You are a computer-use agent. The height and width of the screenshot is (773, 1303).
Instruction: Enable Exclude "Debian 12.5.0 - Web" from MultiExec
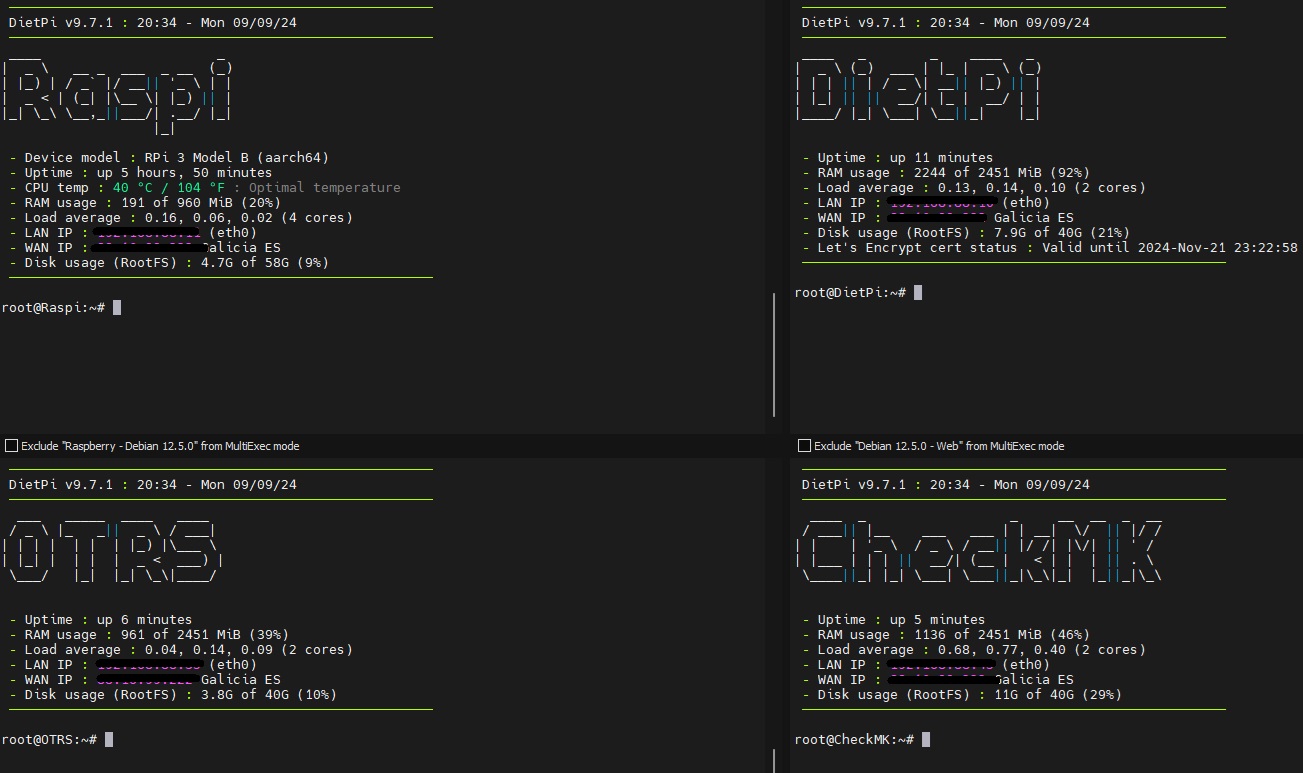tap(804, 446)
